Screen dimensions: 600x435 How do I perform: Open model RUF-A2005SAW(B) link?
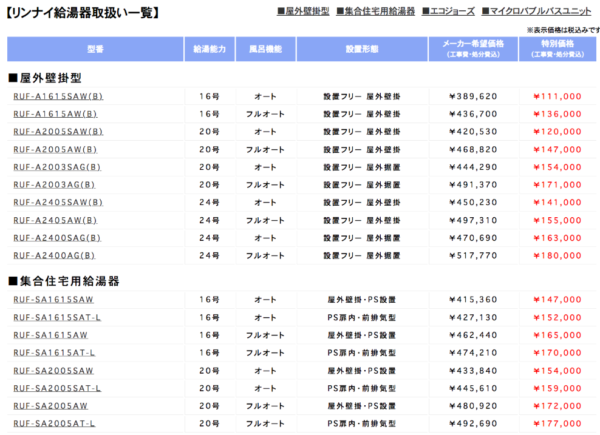tap(58, 132)
